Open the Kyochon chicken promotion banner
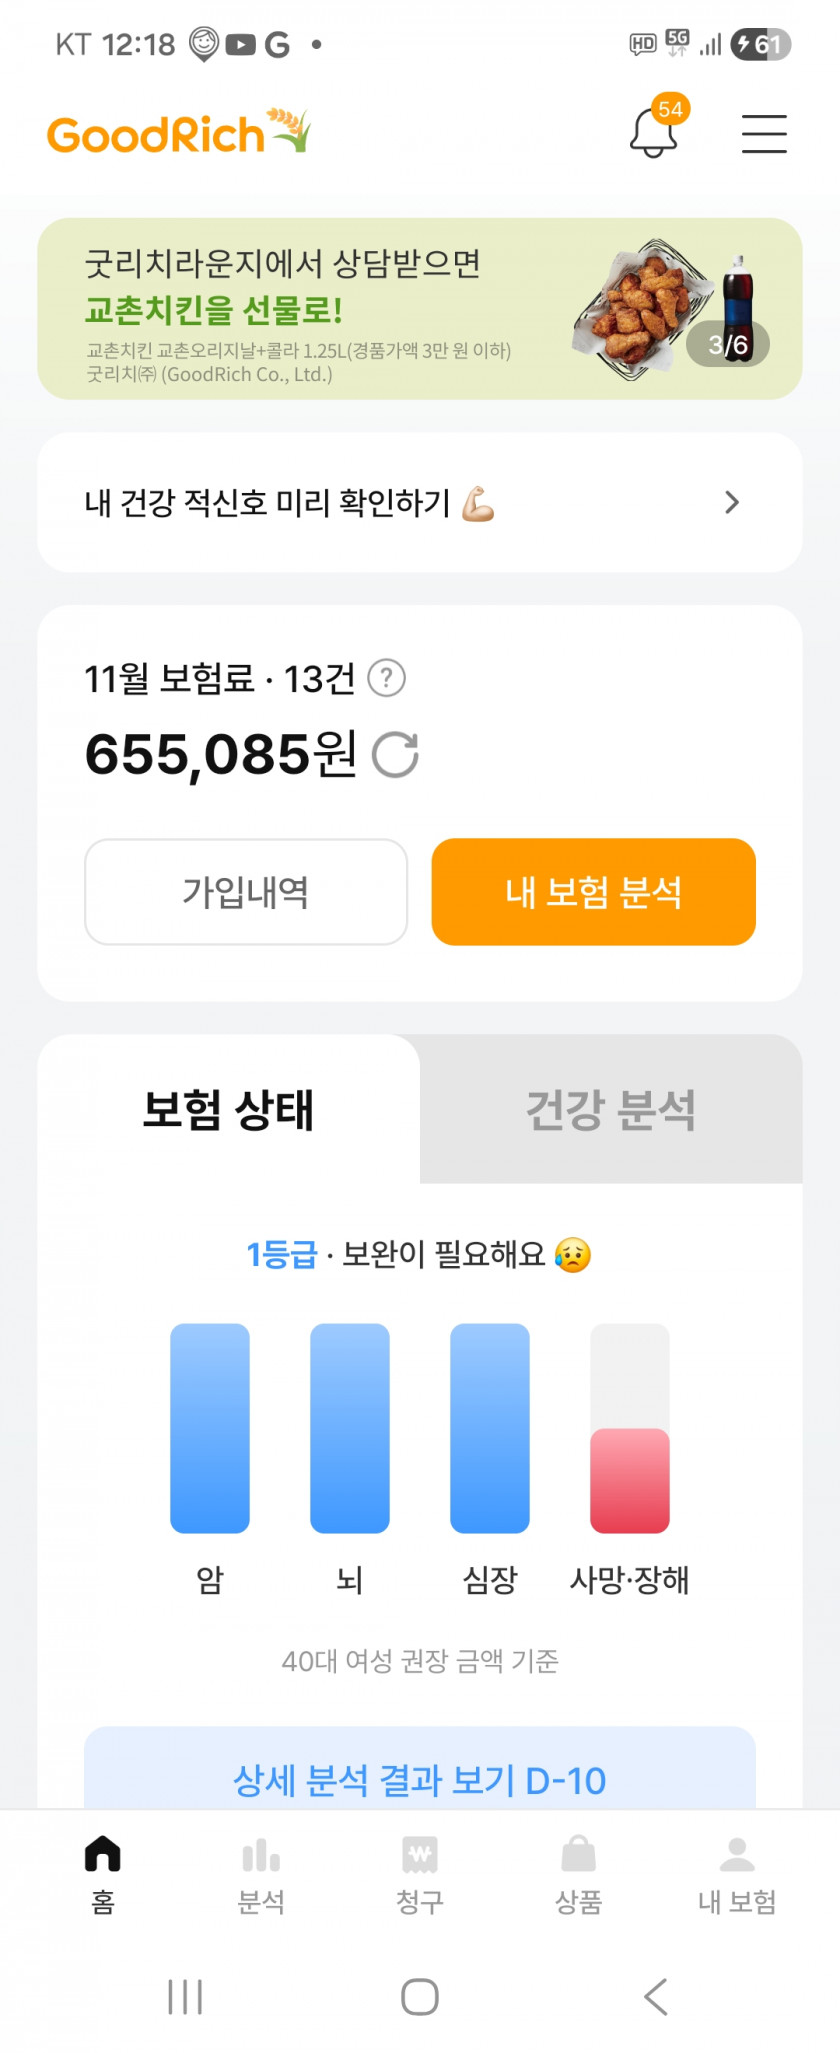The height and width of the screenshot is (2053, 840). pos(420,309)
